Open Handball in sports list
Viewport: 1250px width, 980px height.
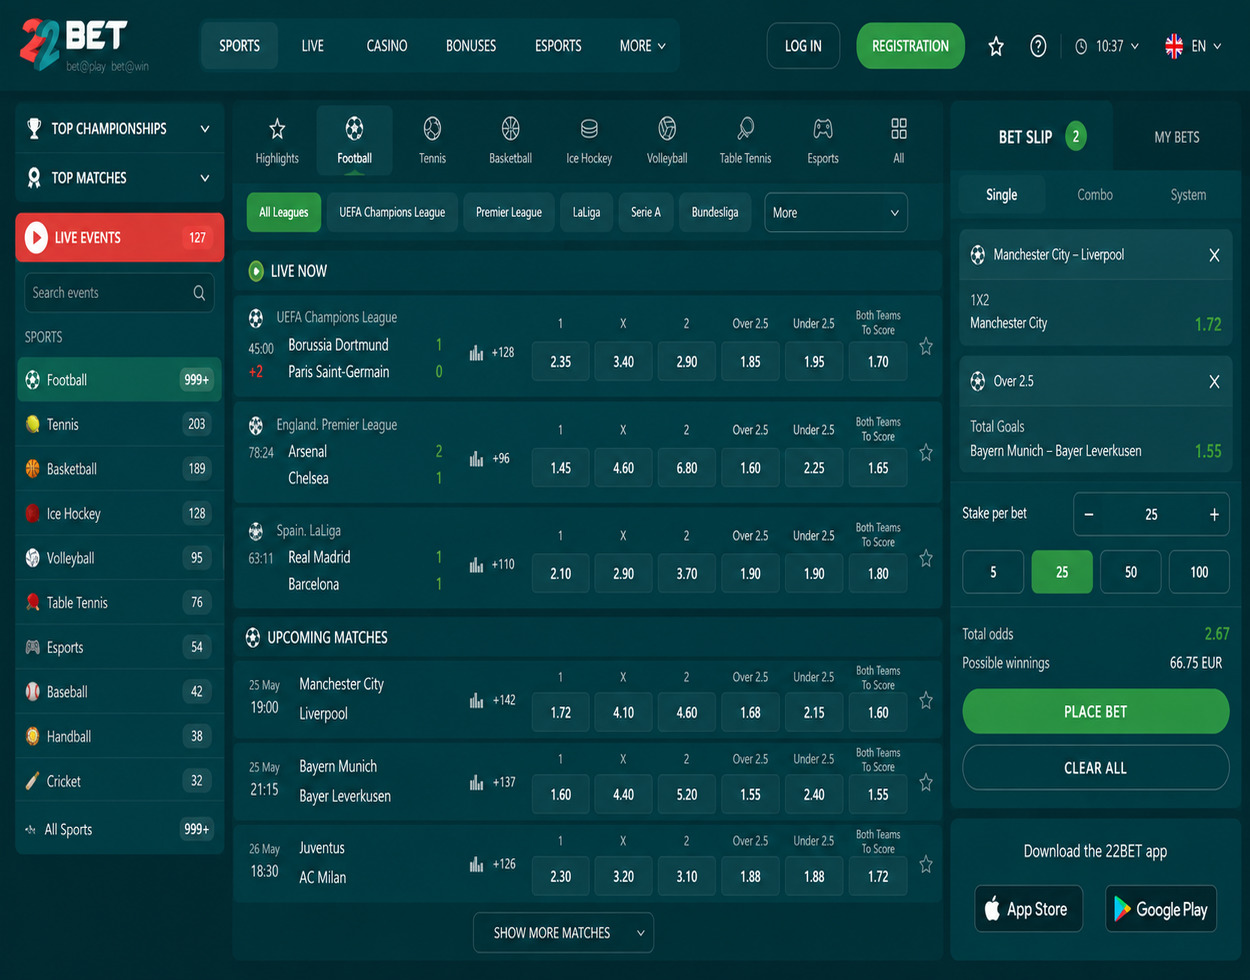point(119,736)
